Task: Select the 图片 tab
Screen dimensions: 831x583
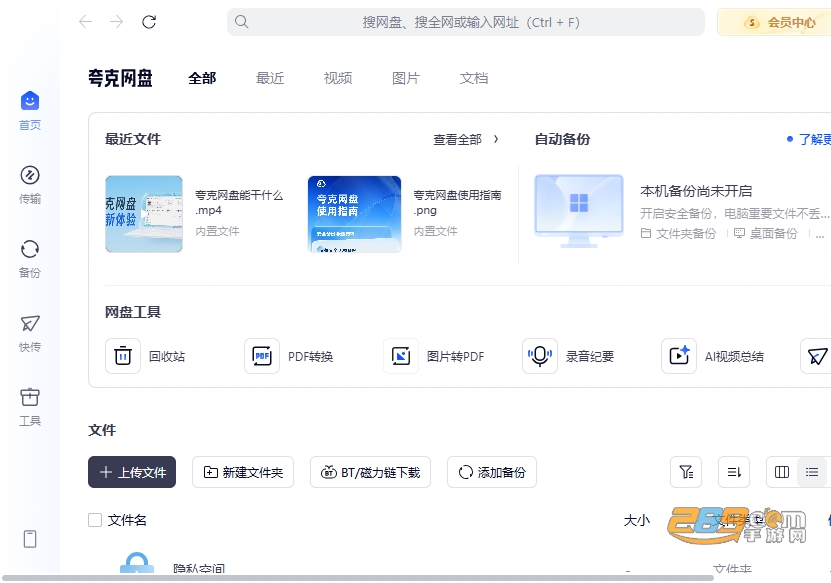Action: 405,78
